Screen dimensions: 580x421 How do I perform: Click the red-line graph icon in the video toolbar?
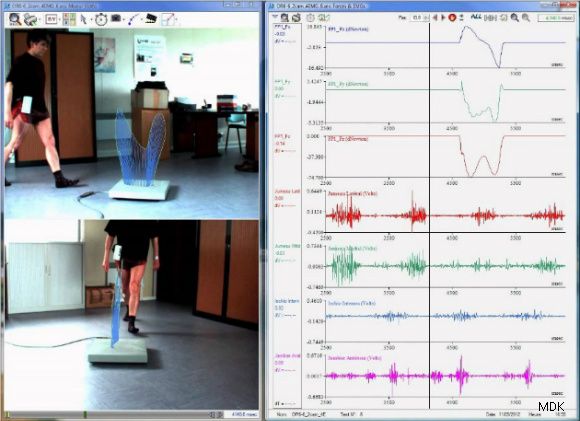(x=168, y=19)
